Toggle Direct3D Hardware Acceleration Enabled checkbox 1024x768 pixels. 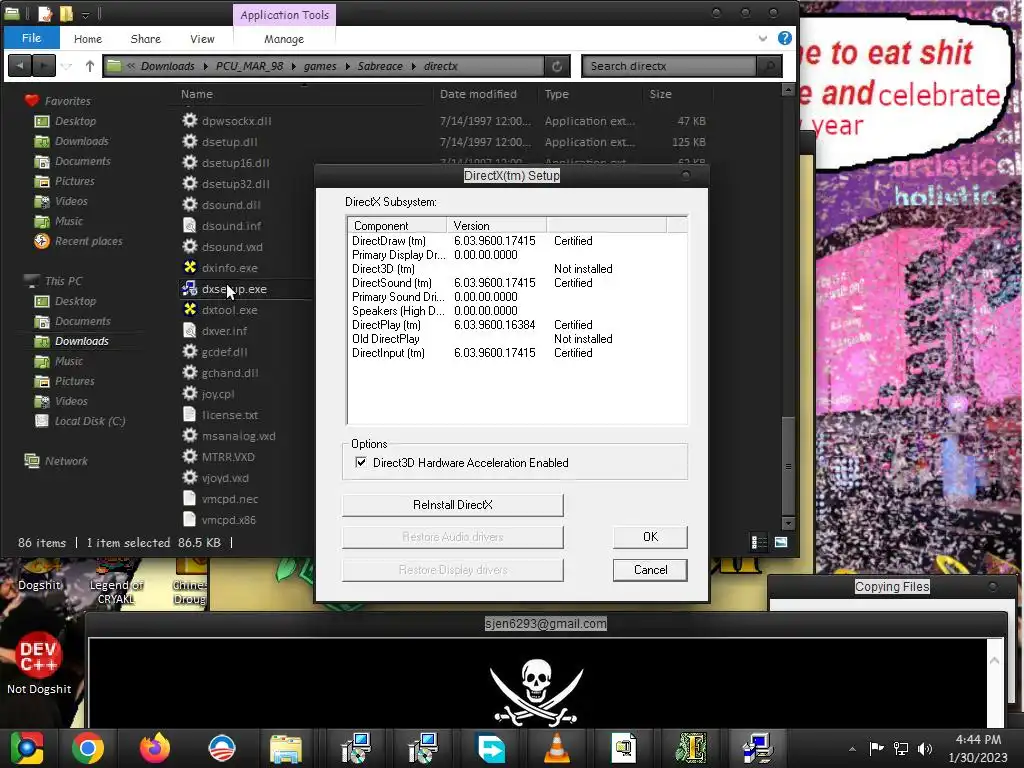coord(360,462)
